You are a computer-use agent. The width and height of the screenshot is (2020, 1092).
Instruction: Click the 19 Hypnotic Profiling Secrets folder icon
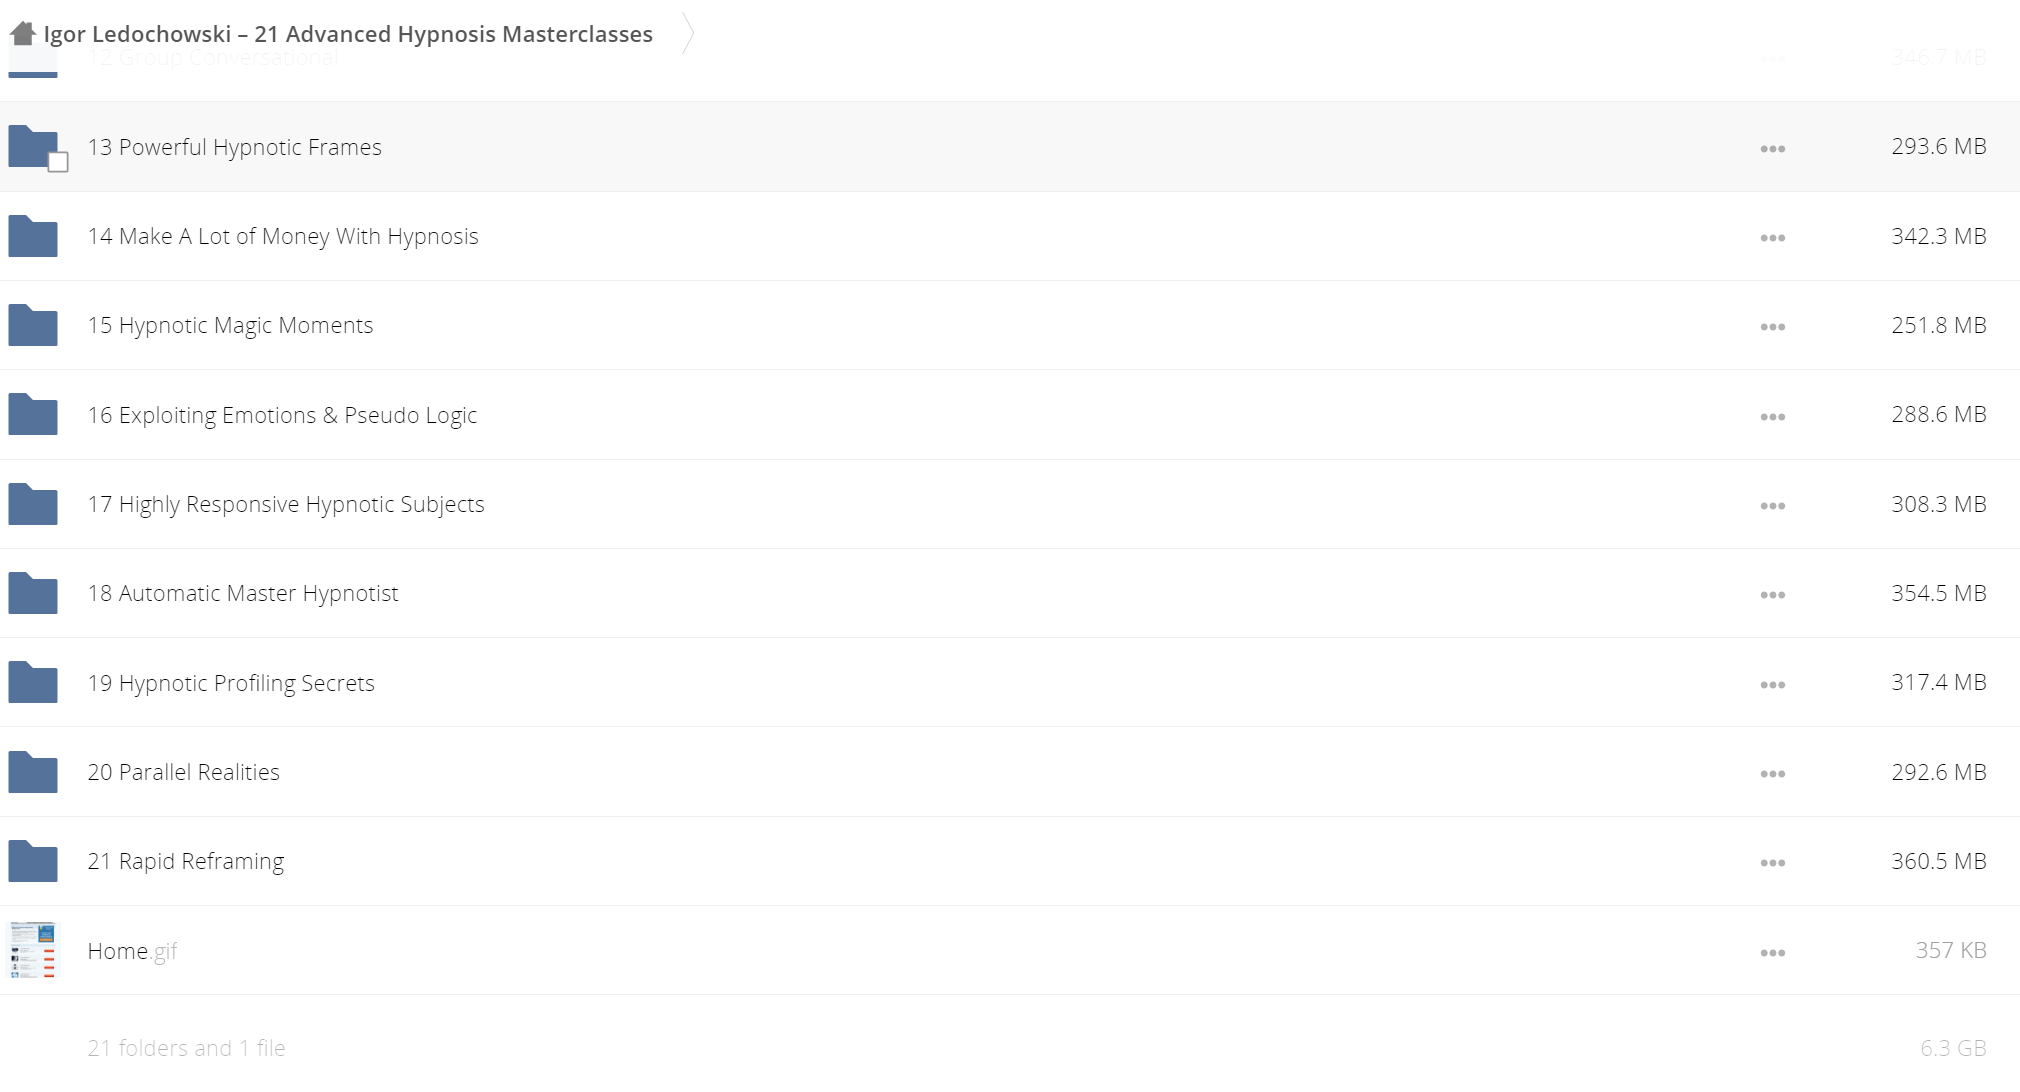[33, 682]
